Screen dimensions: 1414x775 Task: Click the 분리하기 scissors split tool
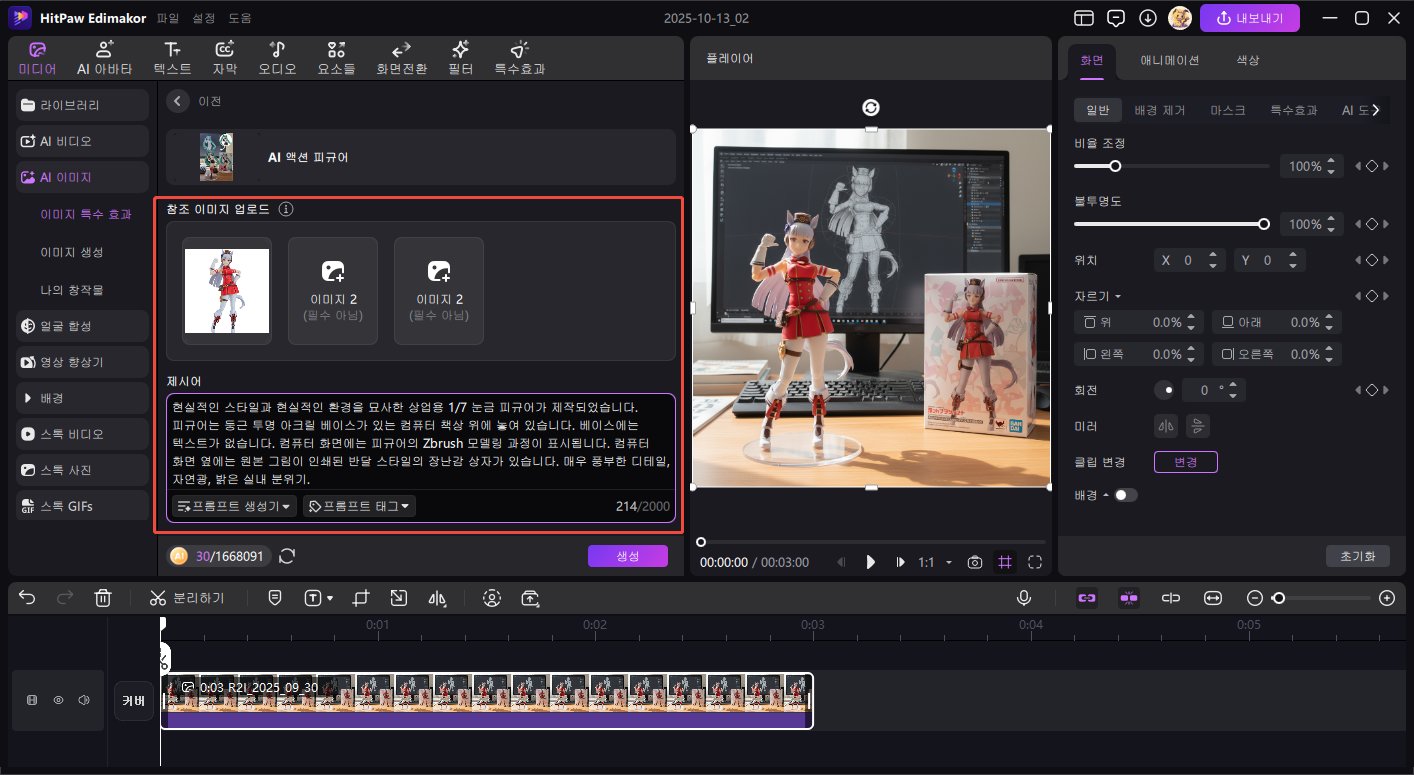(x=186, y=598)
